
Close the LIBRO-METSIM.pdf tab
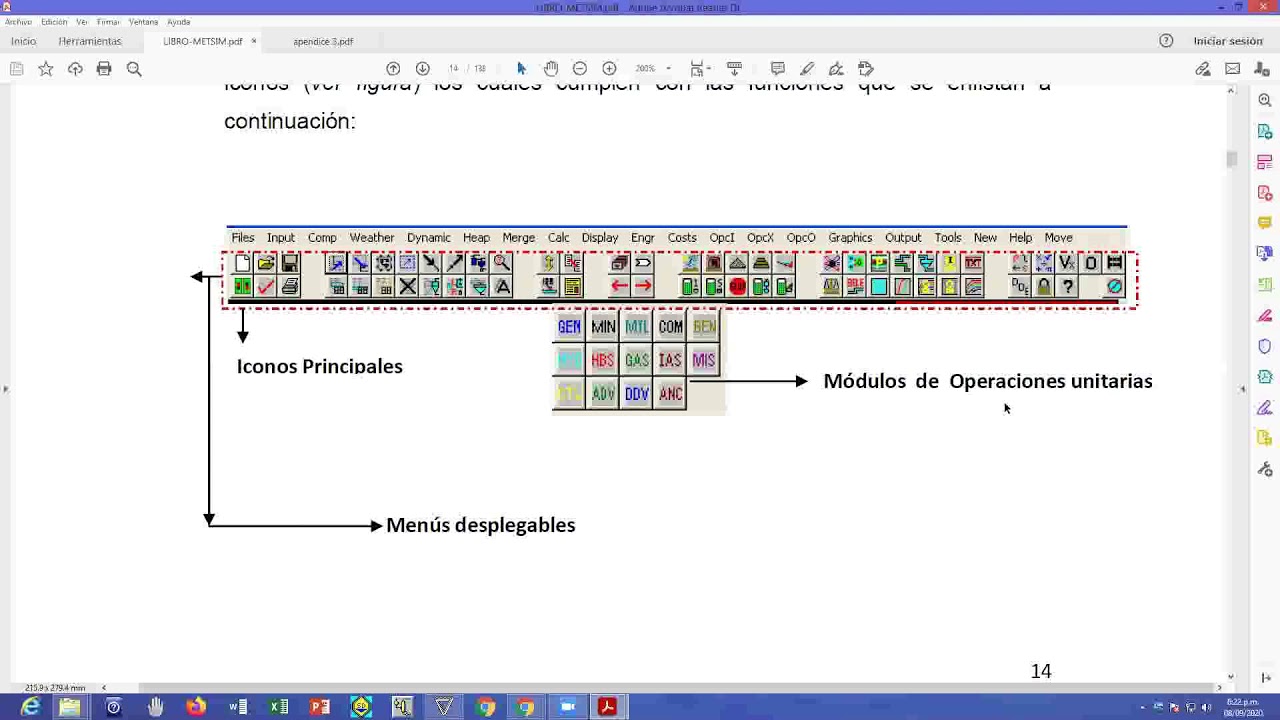click(254, 41)
